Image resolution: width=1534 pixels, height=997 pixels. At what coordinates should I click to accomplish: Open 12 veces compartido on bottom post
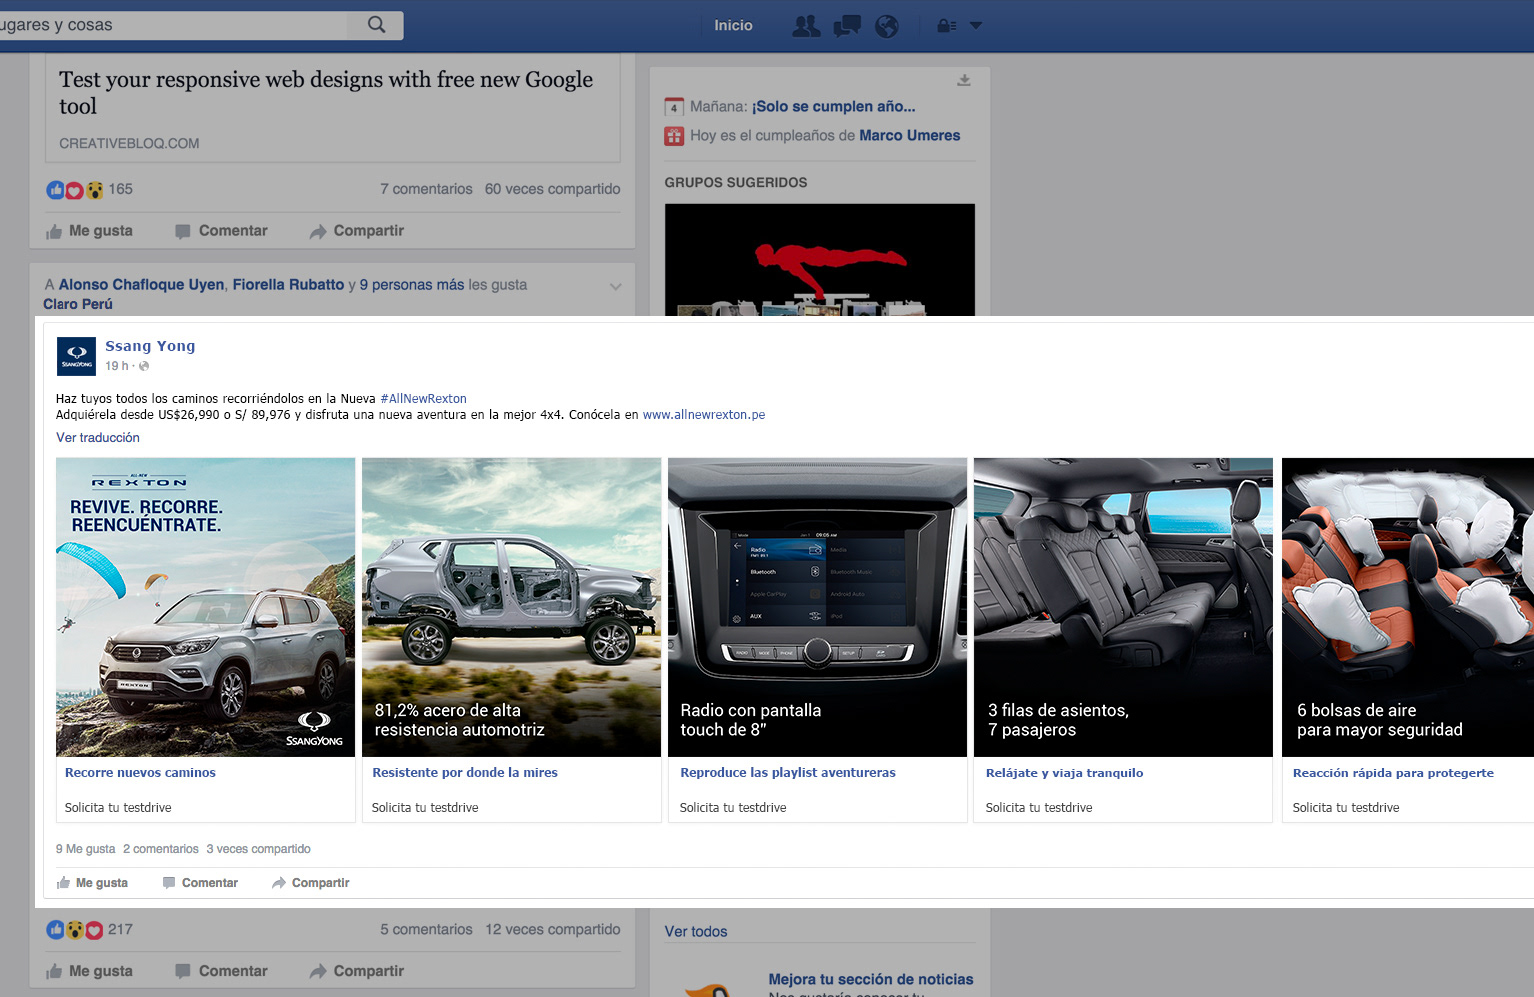553,929
